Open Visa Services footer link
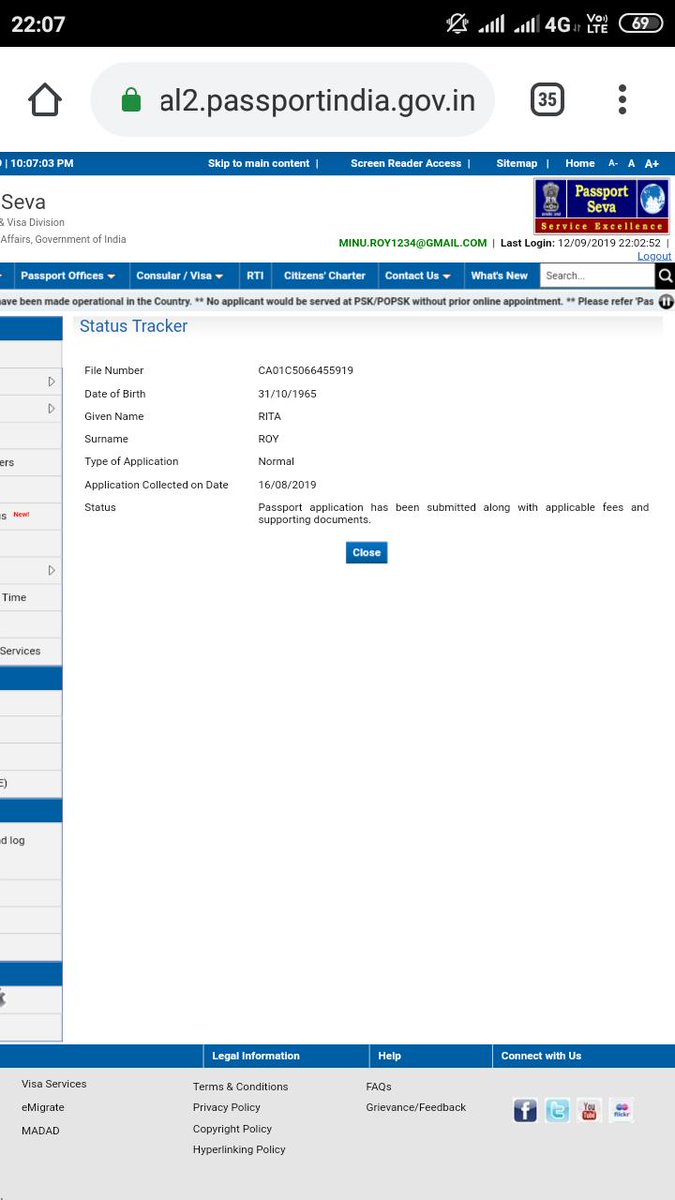Screen dimensions: 675x1200 54,1084
